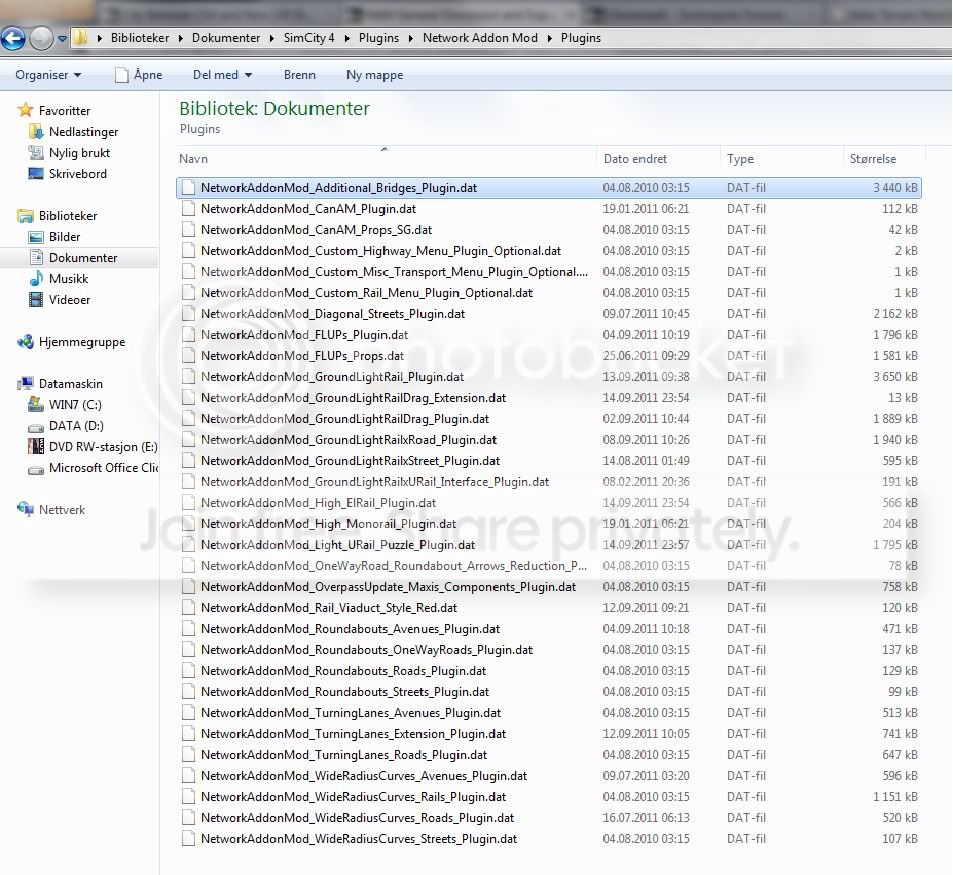Select NetworkAddonMod_Custom_Rail_Menu_Plugin_Optional.dat file
Screen dimensions: 953x875
(549, 293)
